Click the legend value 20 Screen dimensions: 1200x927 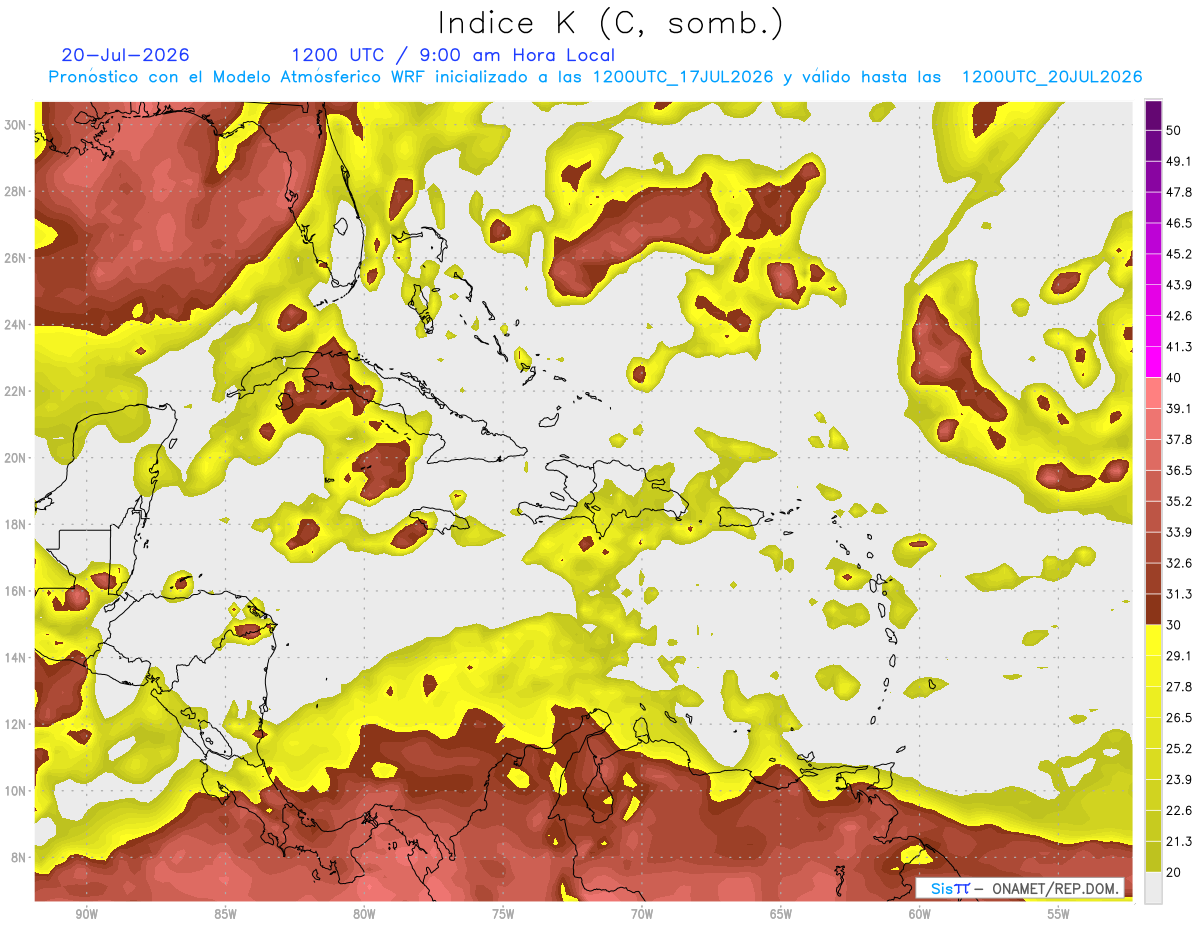coord(1174,873)
